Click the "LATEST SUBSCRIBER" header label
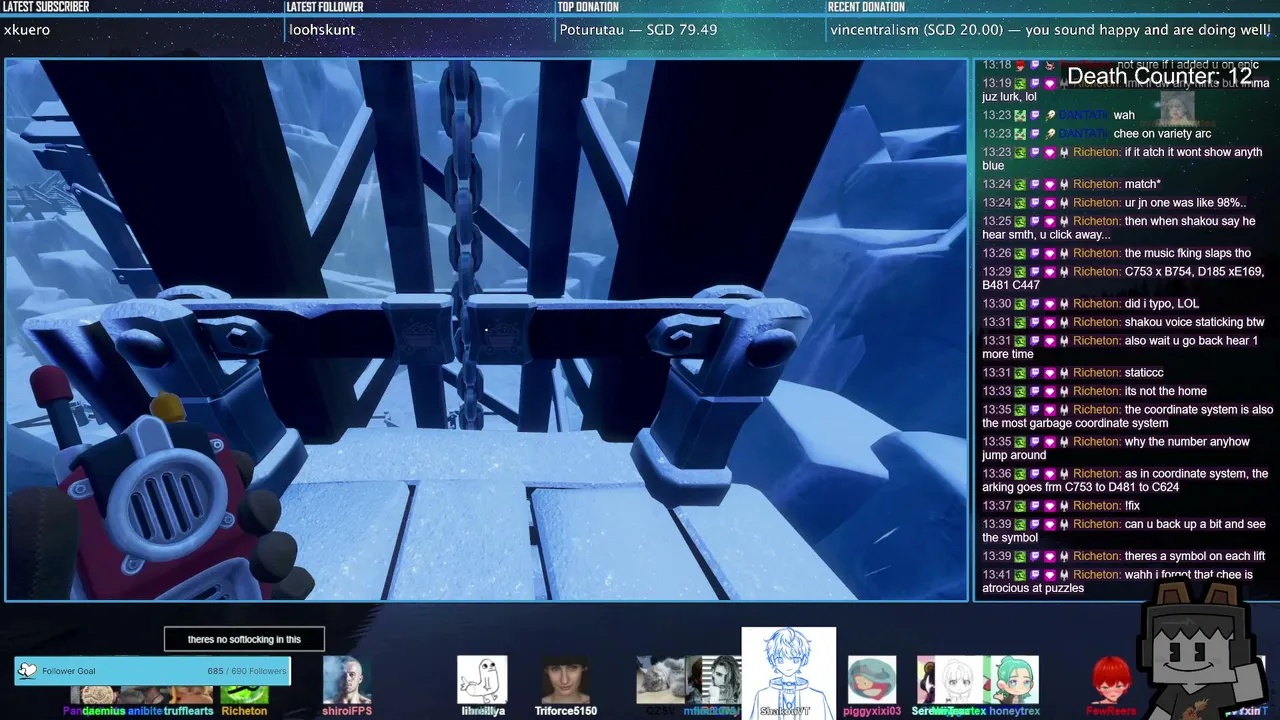 [x=46, y=7]
